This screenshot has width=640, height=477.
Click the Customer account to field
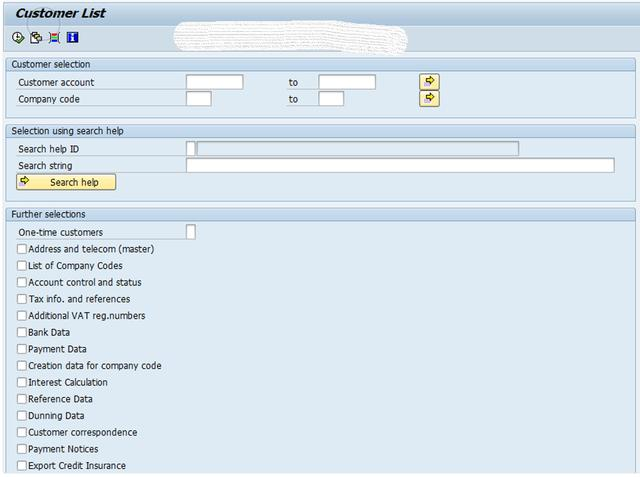(x=347, y=82)
